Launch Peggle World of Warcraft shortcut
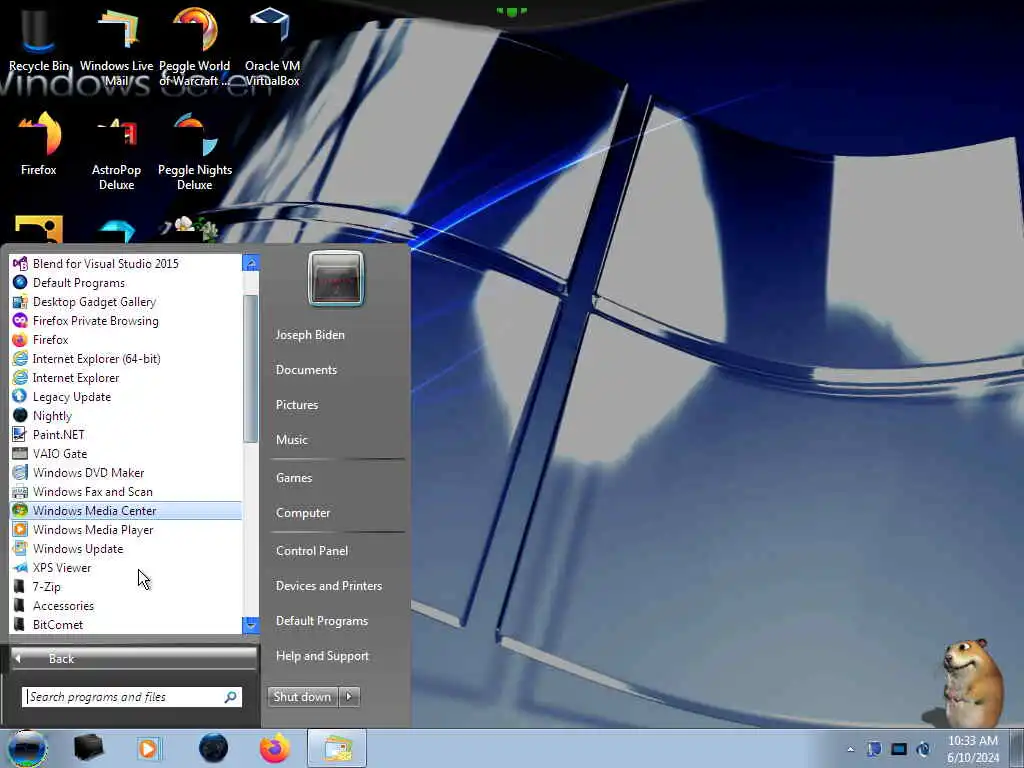This screenshot has height=768, width=1024. pos(195,47)
